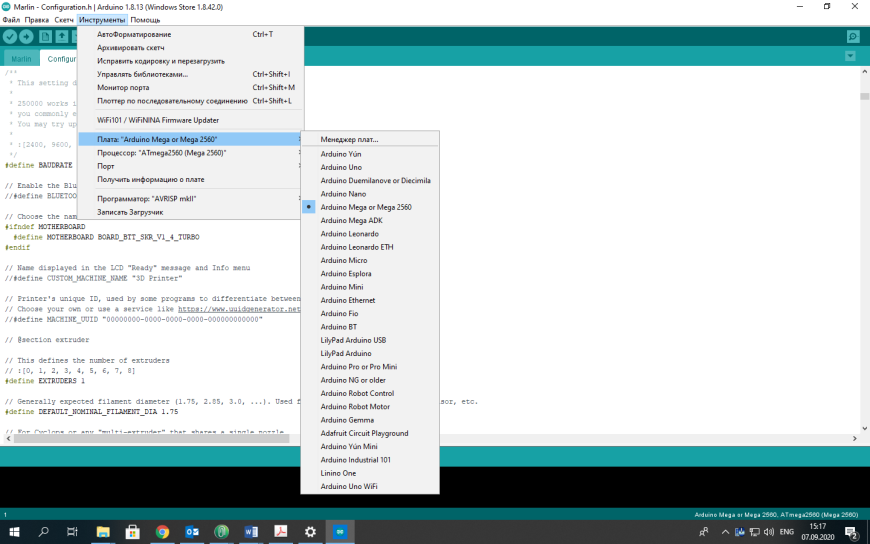Image resolution: width=870 pixels, height=544 pixels.
Task: Select the Adafruit Circuit Playground board
Action: pyautogui.click(x=370, y=433)
